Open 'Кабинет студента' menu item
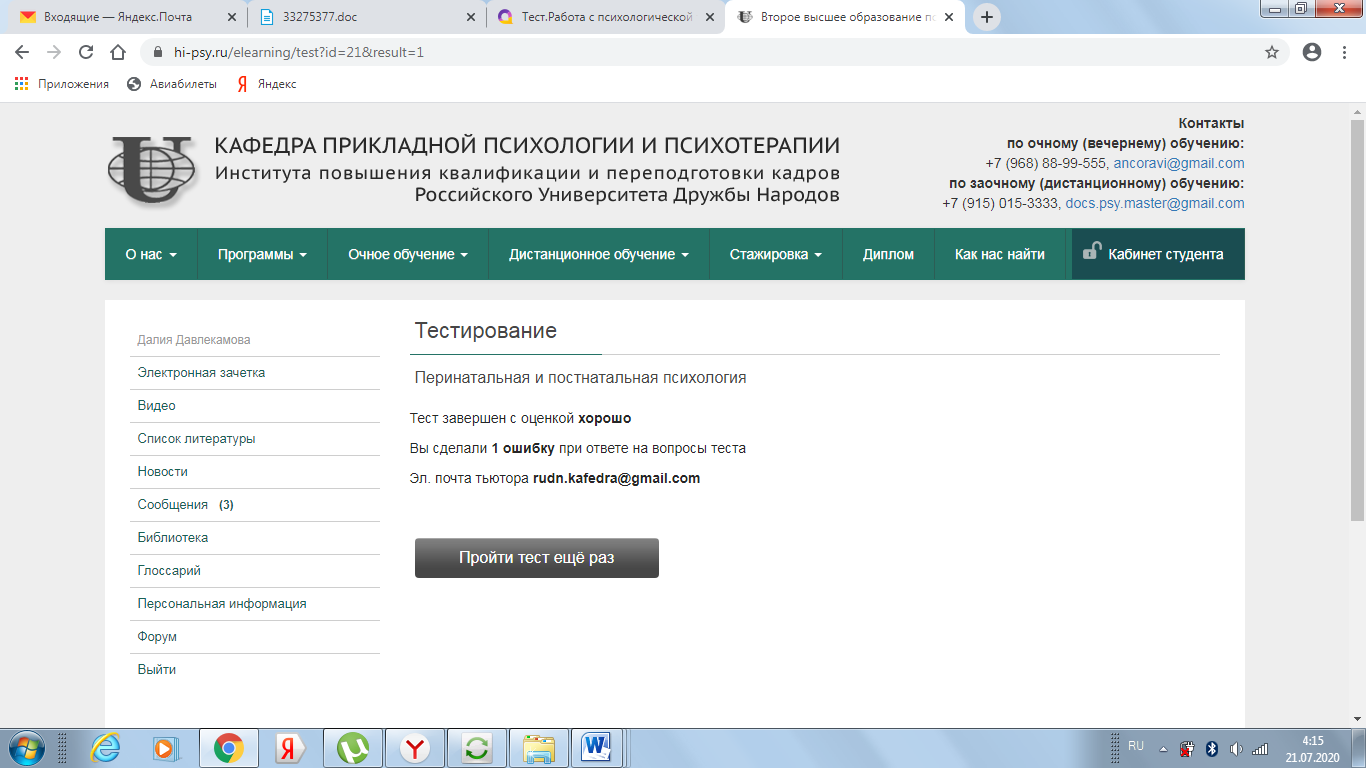The width and height of the screenshot is (1366, 768). pyautogui.click(x=1158, y=254)
